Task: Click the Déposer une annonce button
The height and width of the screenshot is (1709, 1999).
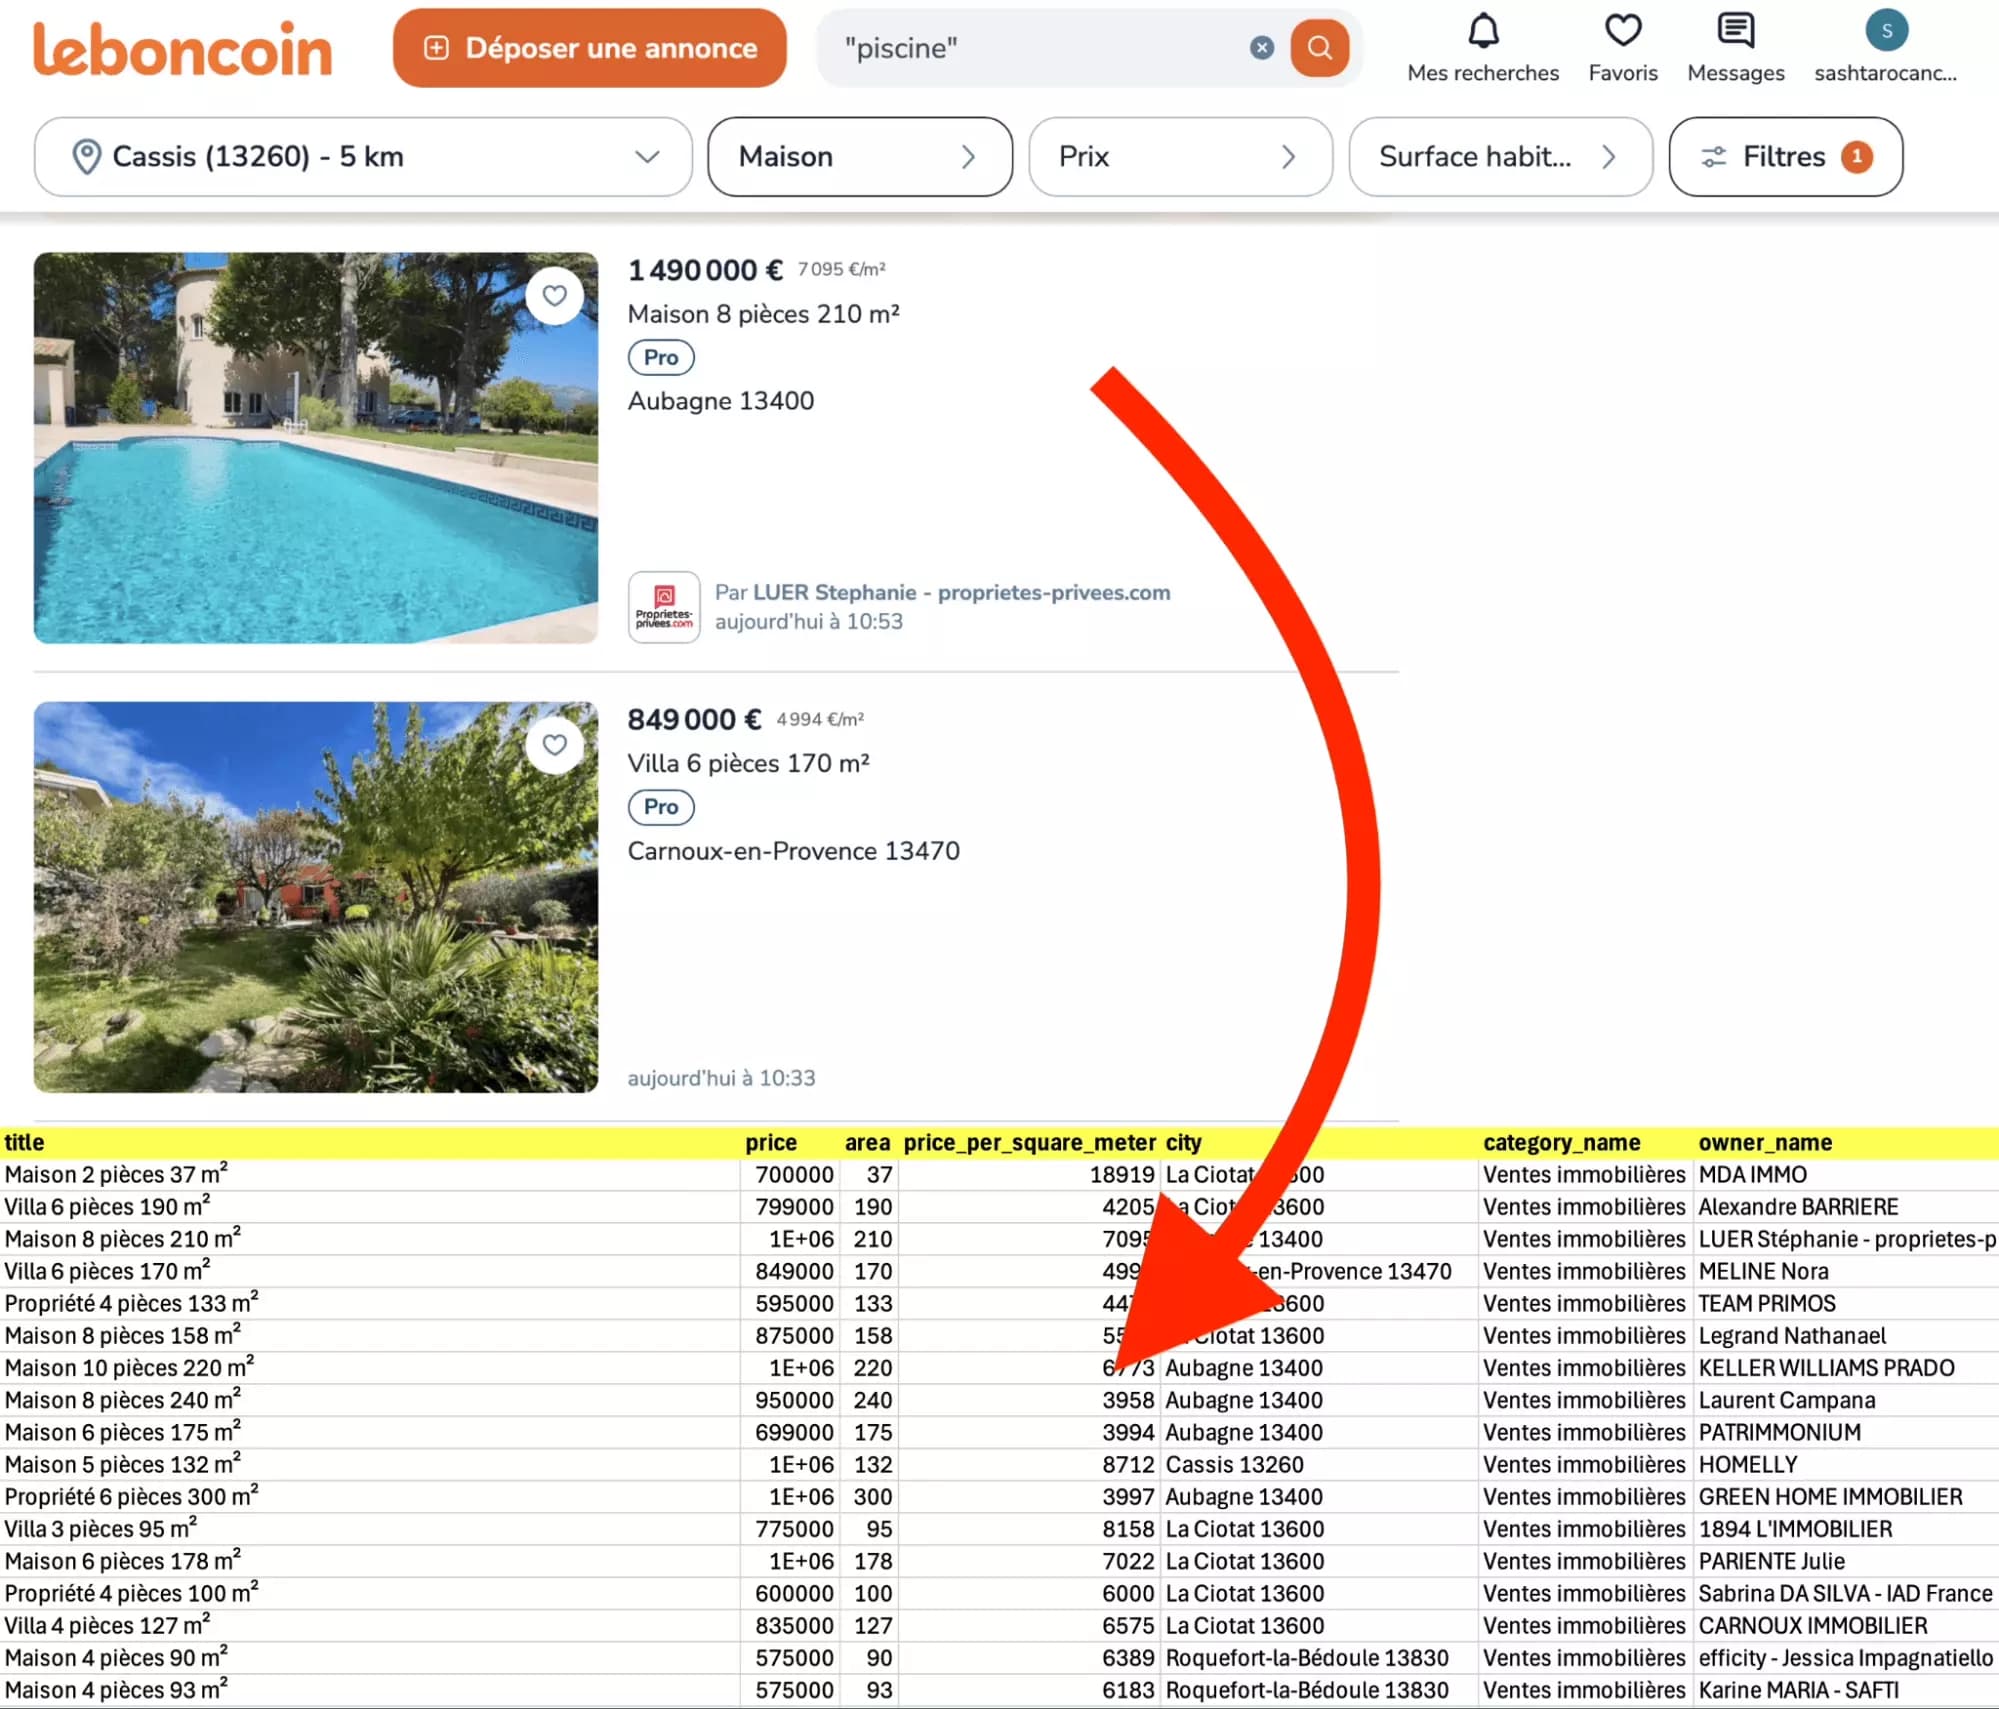Action: 590,47
